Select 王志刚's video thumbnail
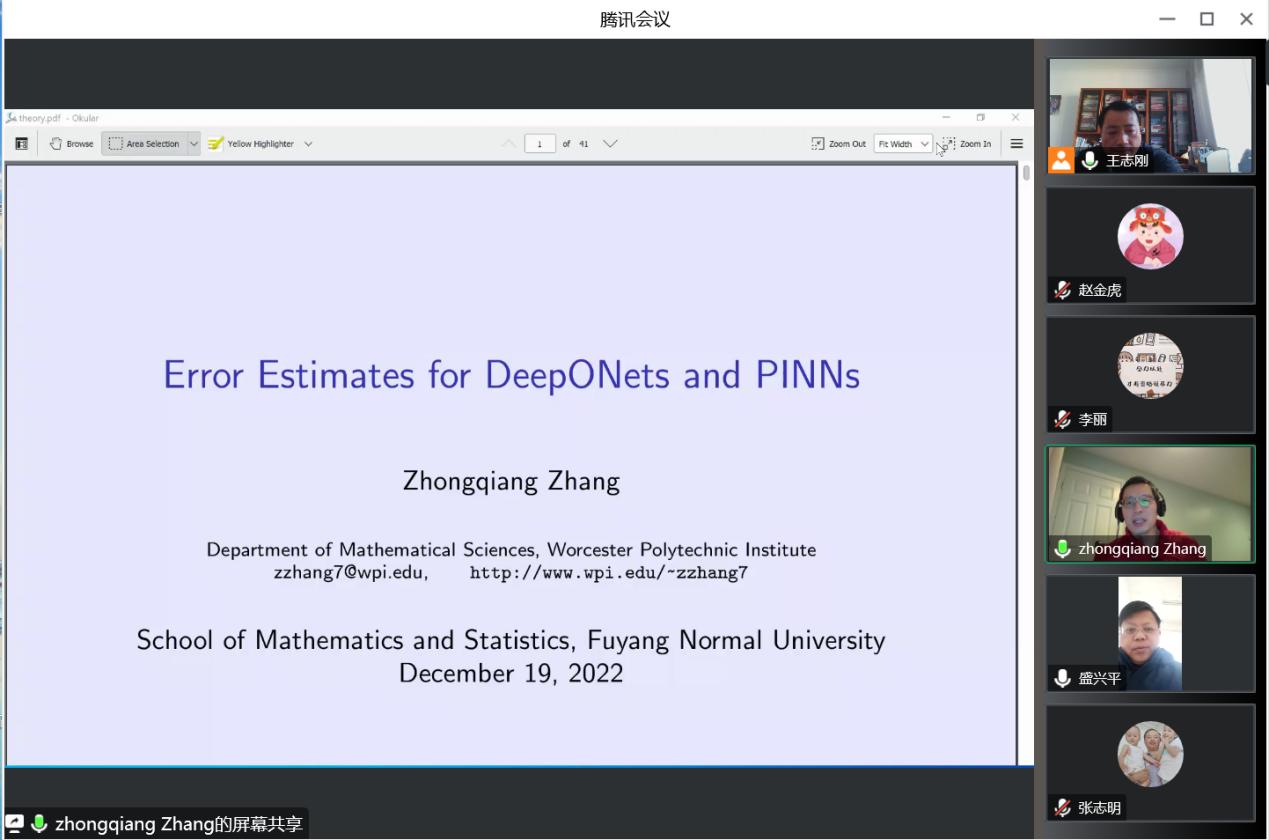This screenshot has width=1269, height=840. tap(1150, 115)
